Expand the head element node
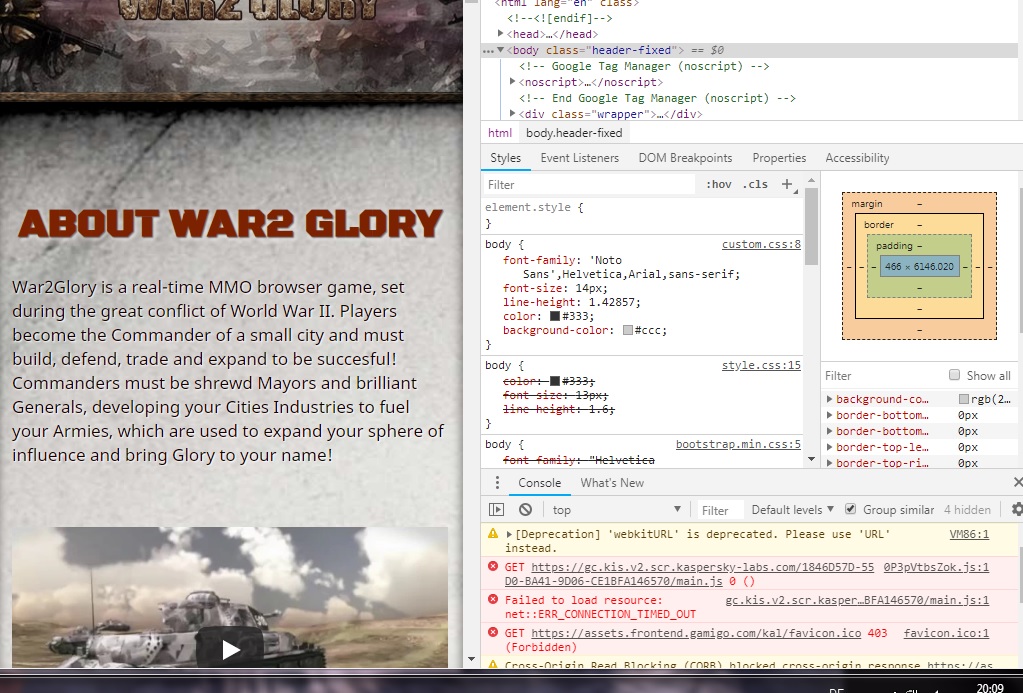The image size is (1023, 693). coord(500,34)
